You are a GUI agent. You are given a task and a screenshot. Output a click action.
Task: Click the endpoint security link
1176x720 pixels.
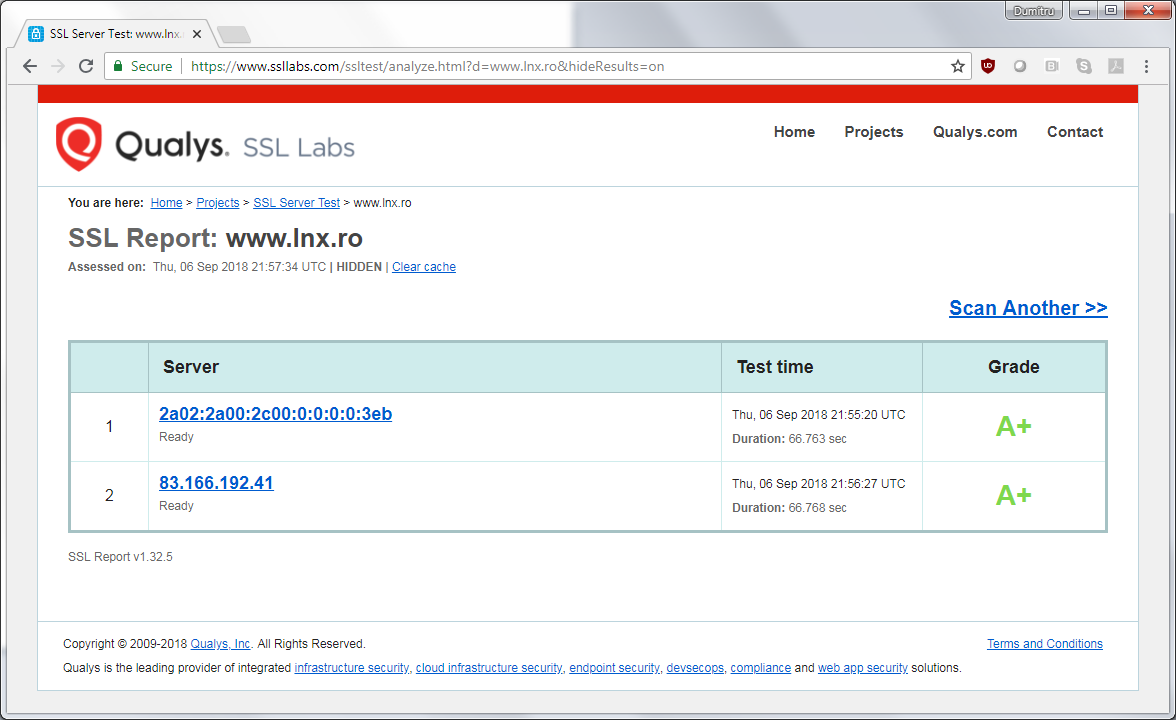(614, 668)
